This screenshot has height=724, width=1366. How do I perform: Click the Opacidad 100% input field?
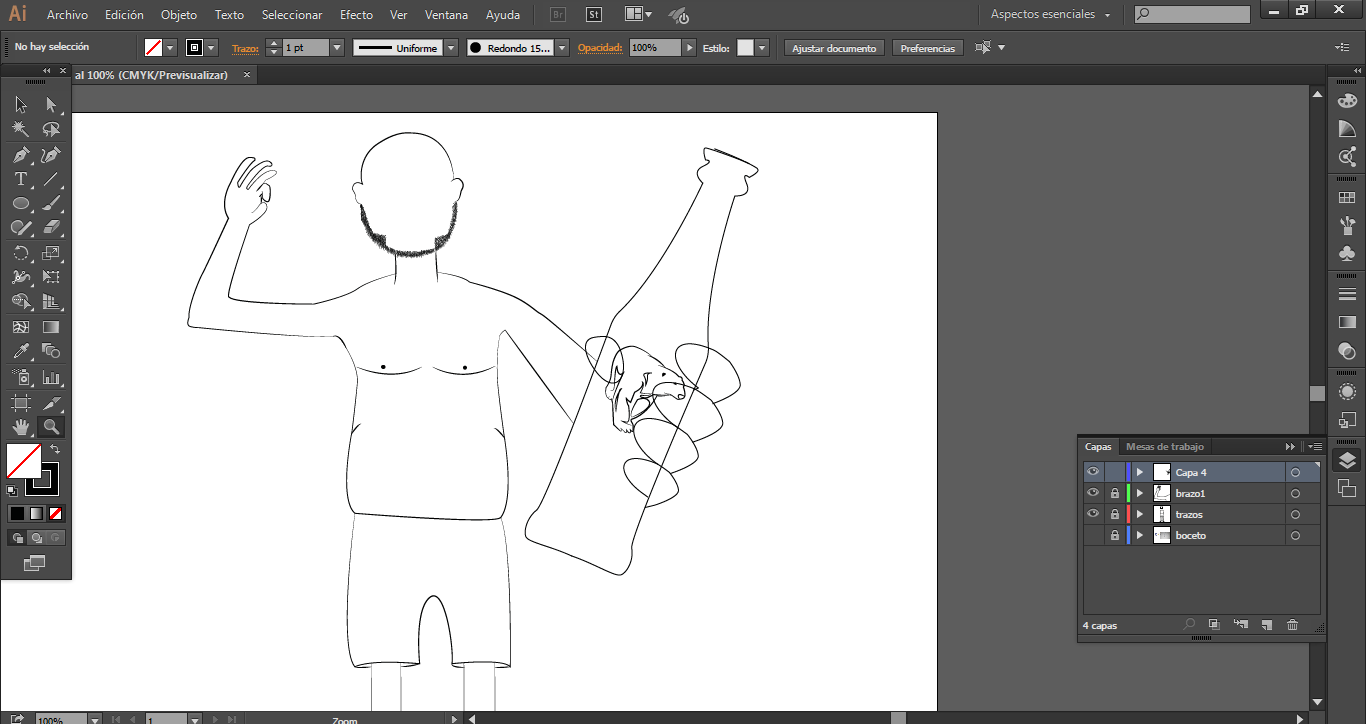[655, 48]
